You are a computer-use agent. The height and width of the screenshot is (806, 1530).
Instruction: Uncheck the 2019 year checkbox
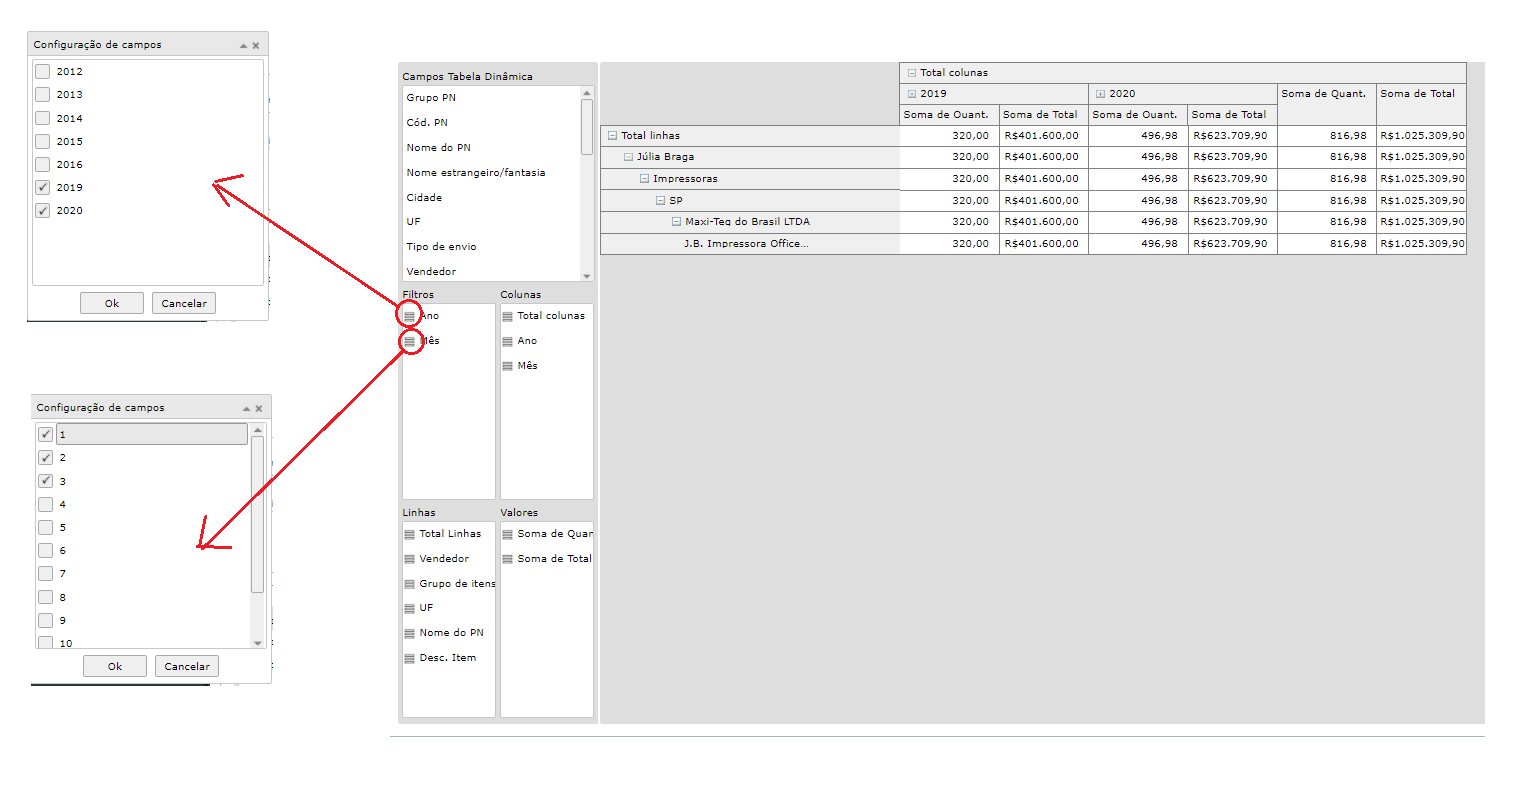pos(43,187)
